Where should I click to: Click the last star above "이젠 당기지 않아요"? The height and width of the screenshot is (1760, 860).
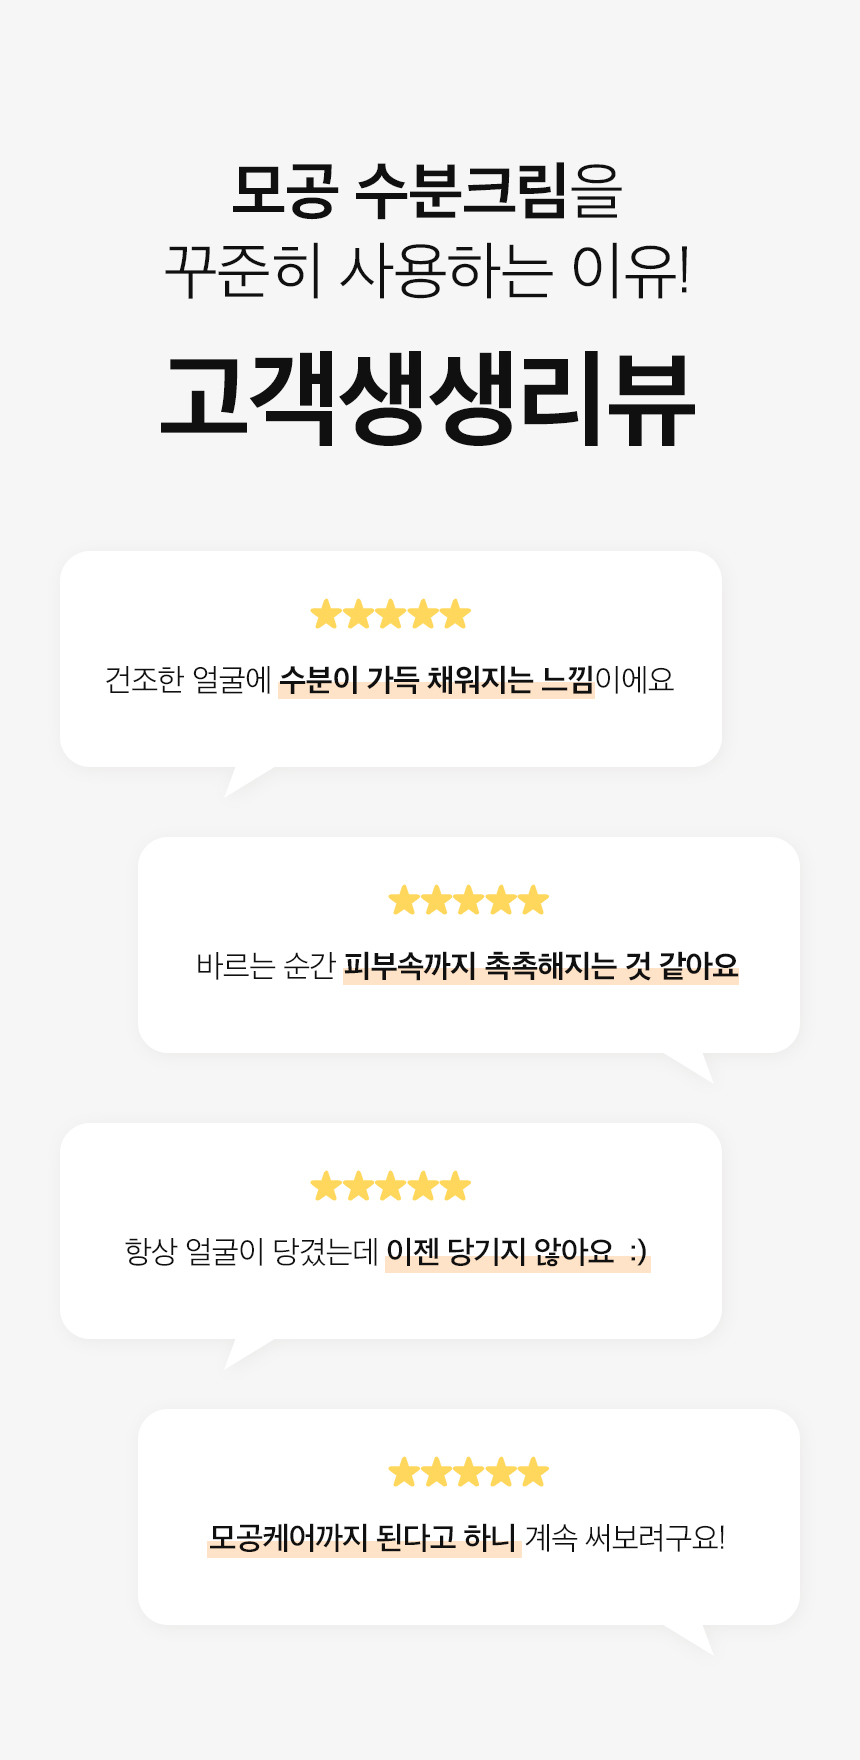(x=455, y=1186)
